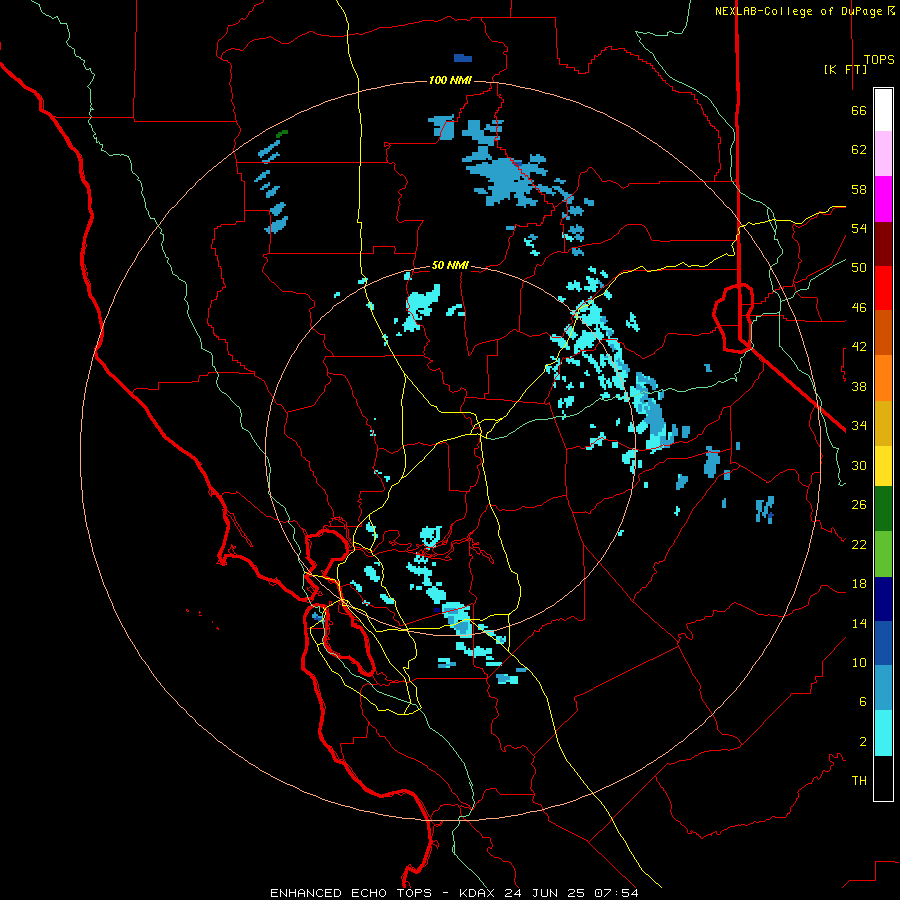The width and height of the screenshot is (900, 900).
Task: Click the legend value "38"
Action: 859,386
